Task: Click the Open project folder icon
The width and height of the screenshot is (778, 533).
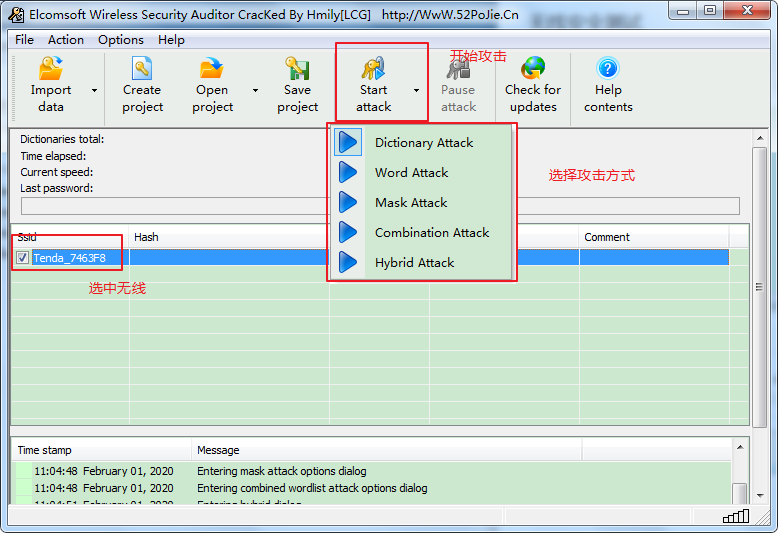Action: click(x=212, y=68)
